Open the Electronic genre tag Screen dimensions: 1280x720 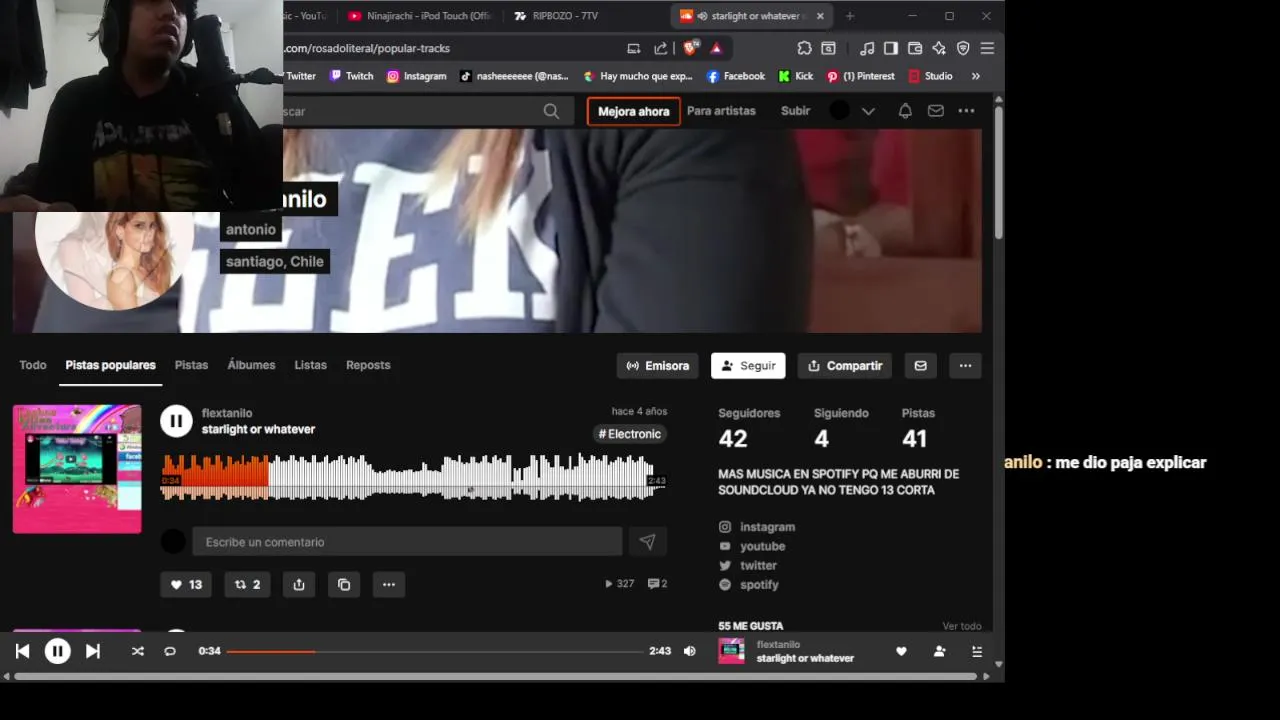tap(630, 434)
